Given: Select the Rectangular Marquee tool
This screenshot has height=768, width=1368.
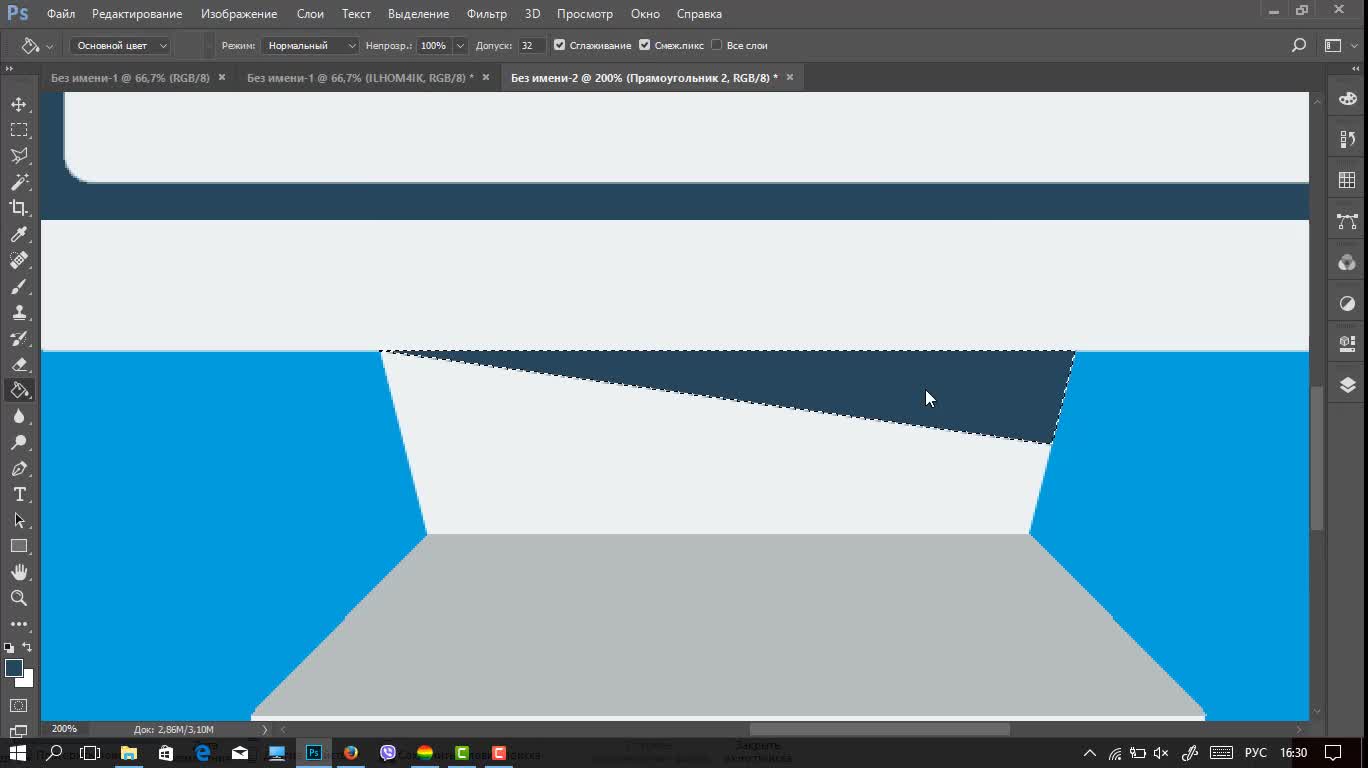Looking at the screenshot, I should (x=19, y=130).
